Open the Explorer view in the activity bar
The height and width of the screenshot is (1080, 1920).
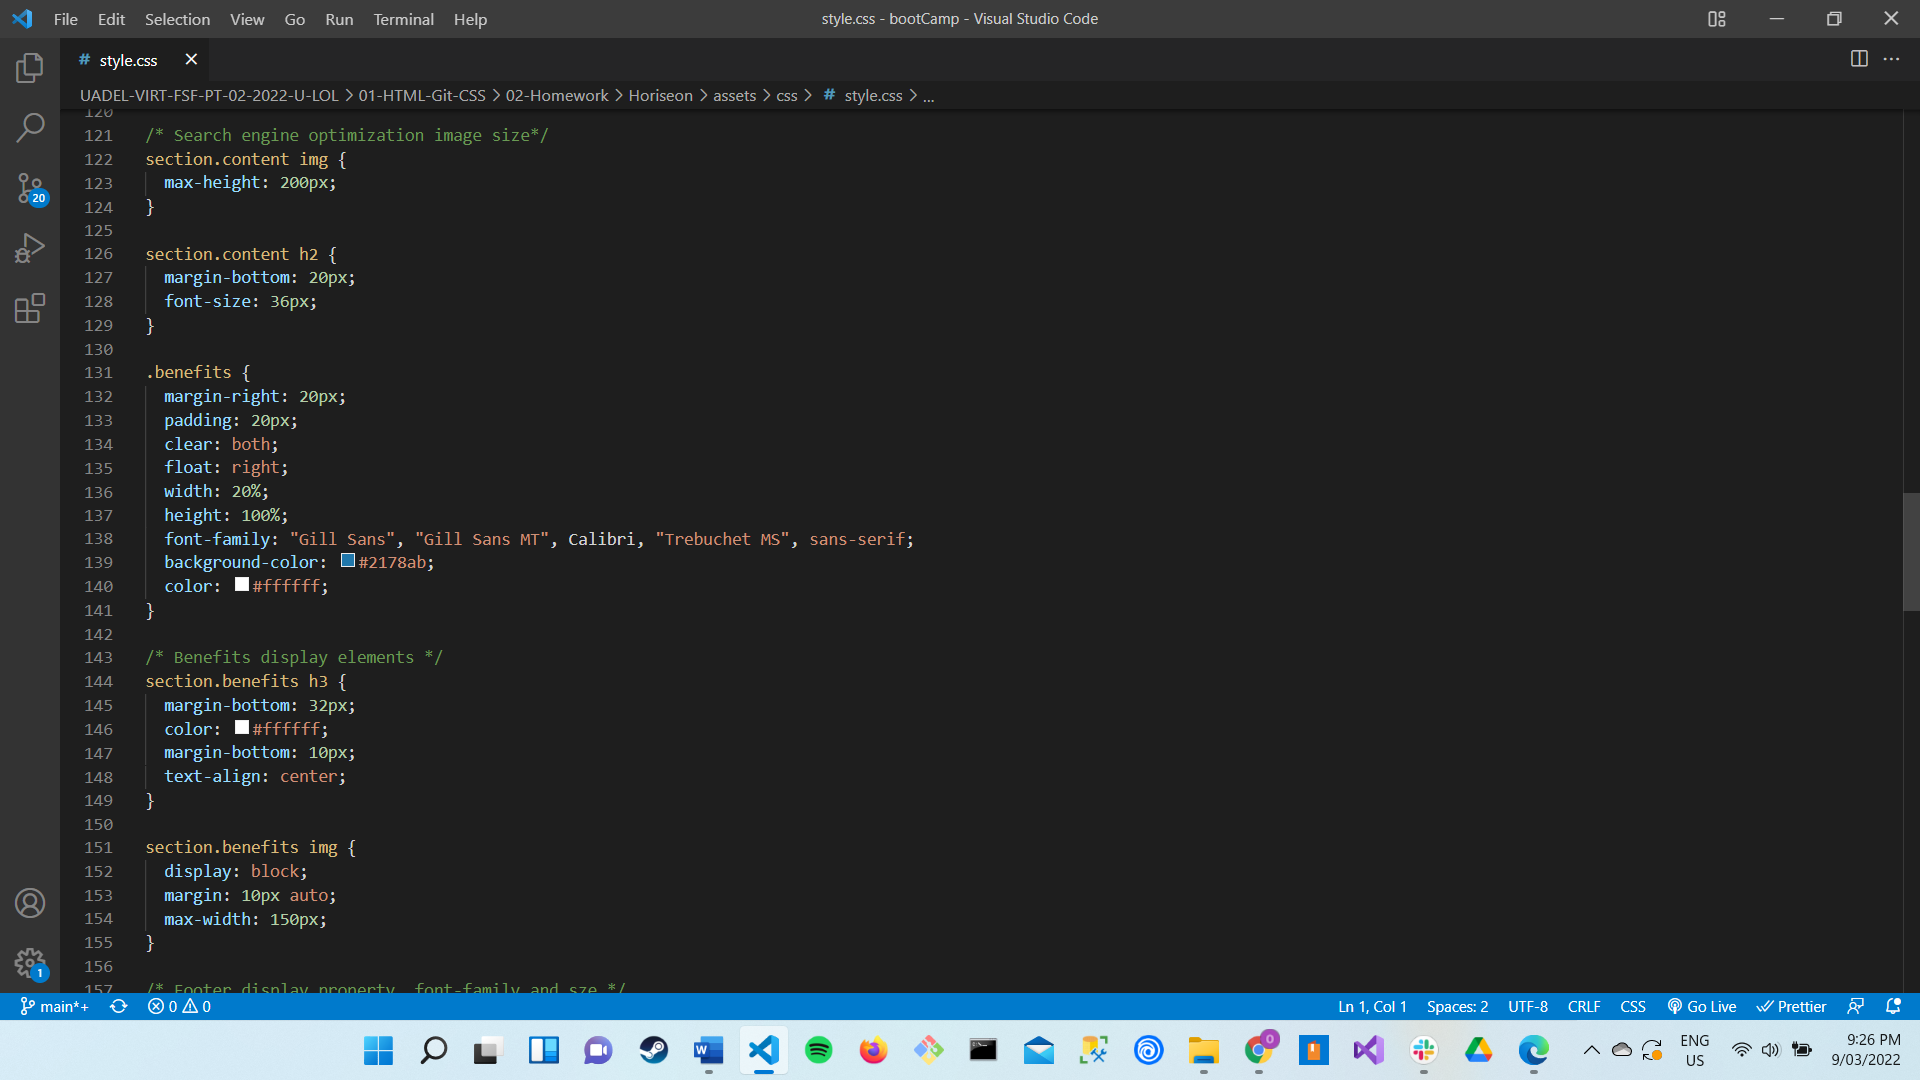pos(29,67)
